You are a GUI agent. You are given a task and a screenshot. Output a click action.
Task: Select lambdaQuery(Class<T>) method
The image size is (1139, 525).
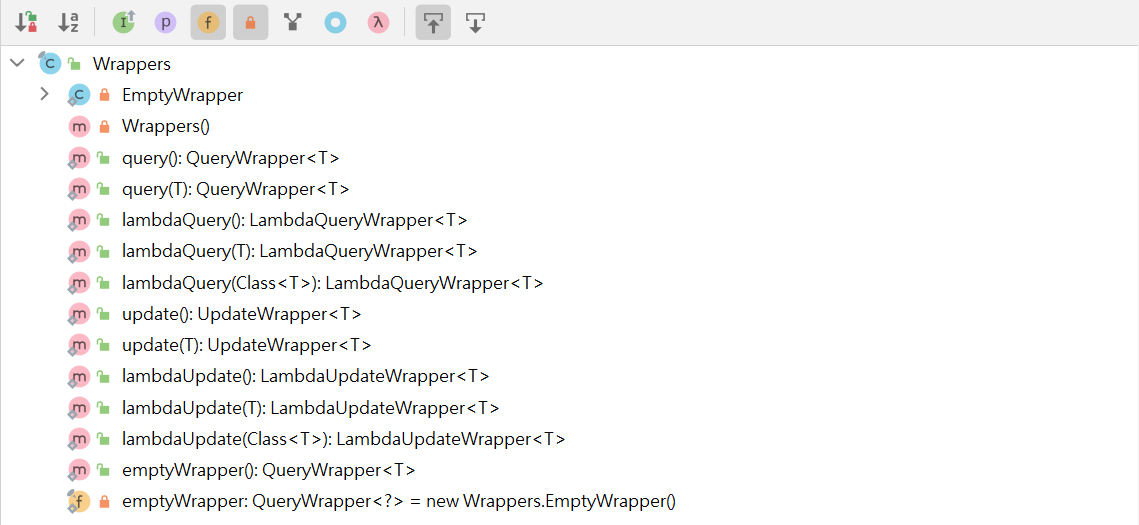click(x=333, y=282)
